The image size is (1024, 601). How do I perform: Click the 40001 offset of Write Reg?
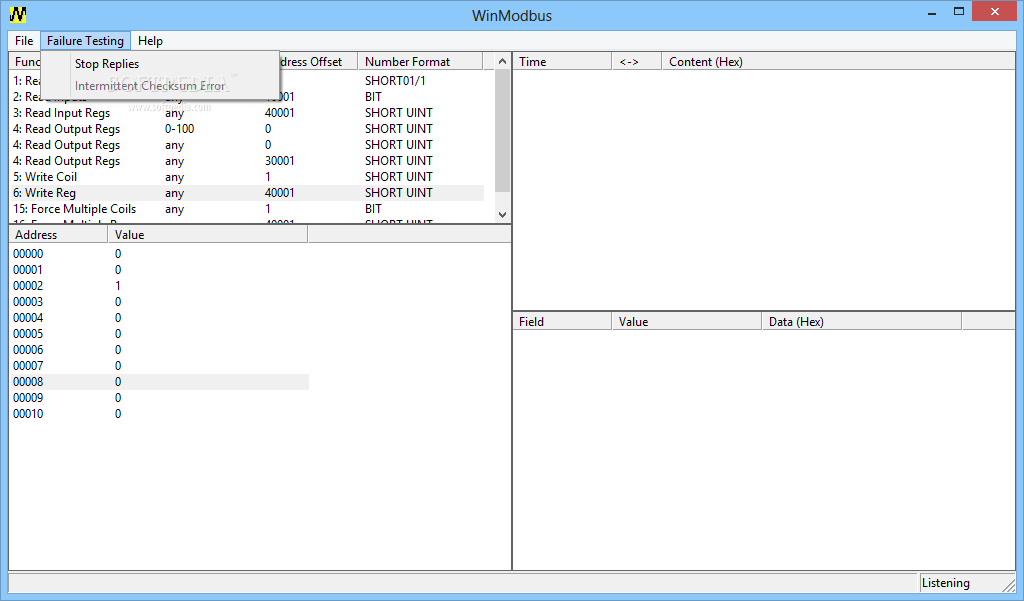[280, 193]
